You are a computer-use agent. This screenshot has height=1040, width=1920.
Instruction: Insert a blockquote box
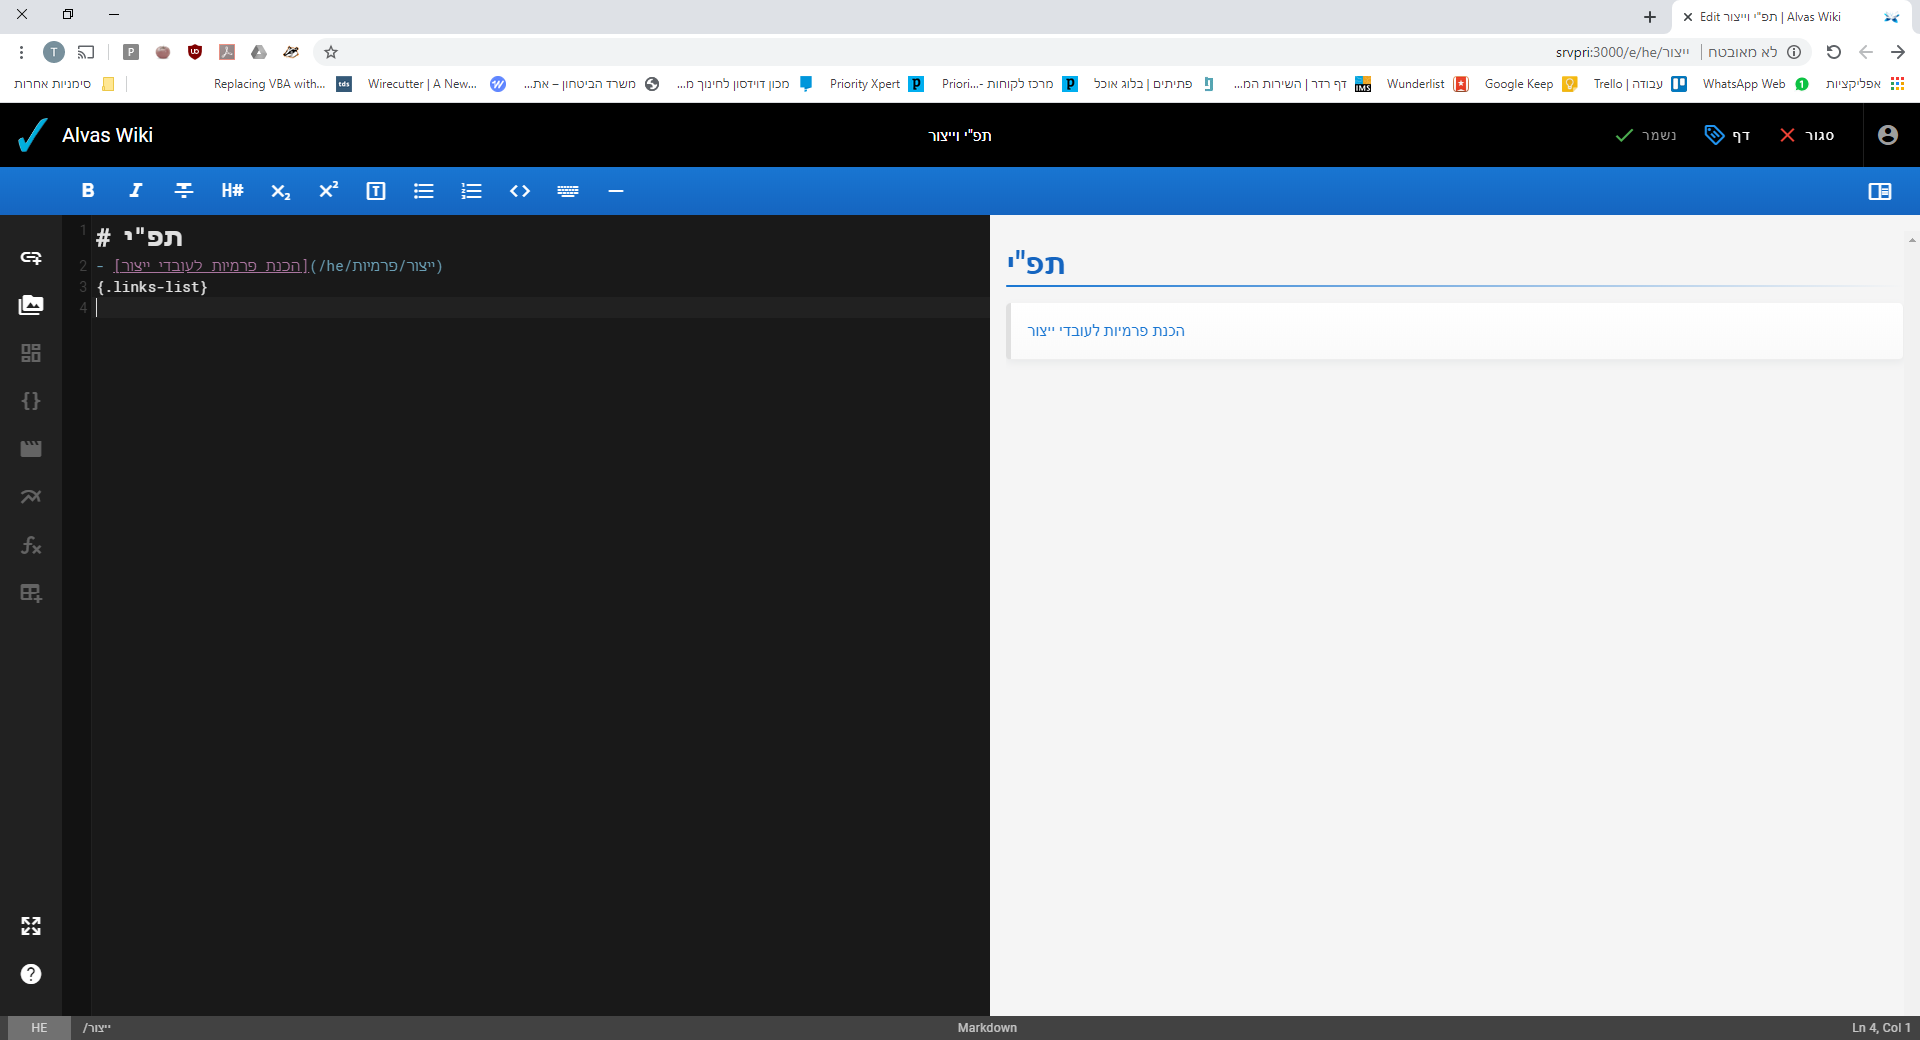tap(376, 191)
